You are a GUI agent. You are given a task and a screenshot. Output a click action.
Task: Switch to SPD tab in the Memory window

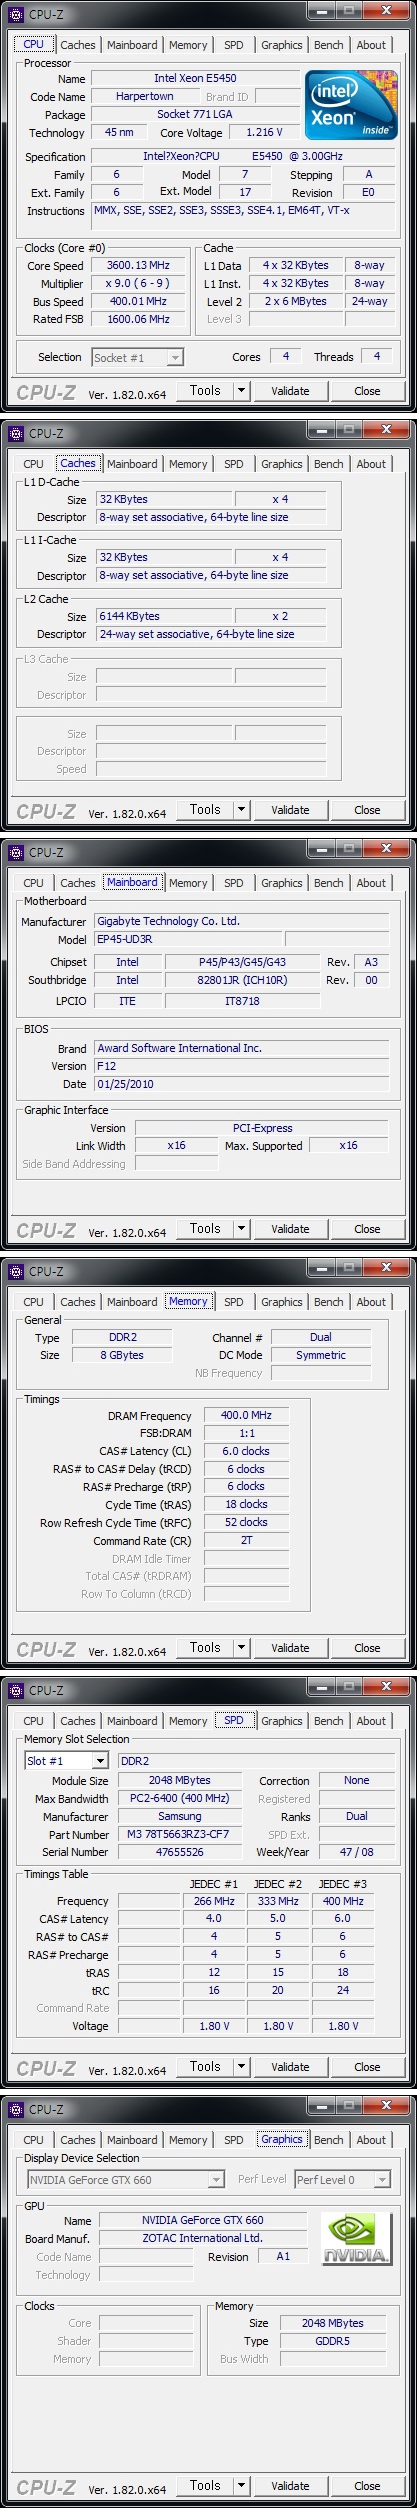[234, 1302]
